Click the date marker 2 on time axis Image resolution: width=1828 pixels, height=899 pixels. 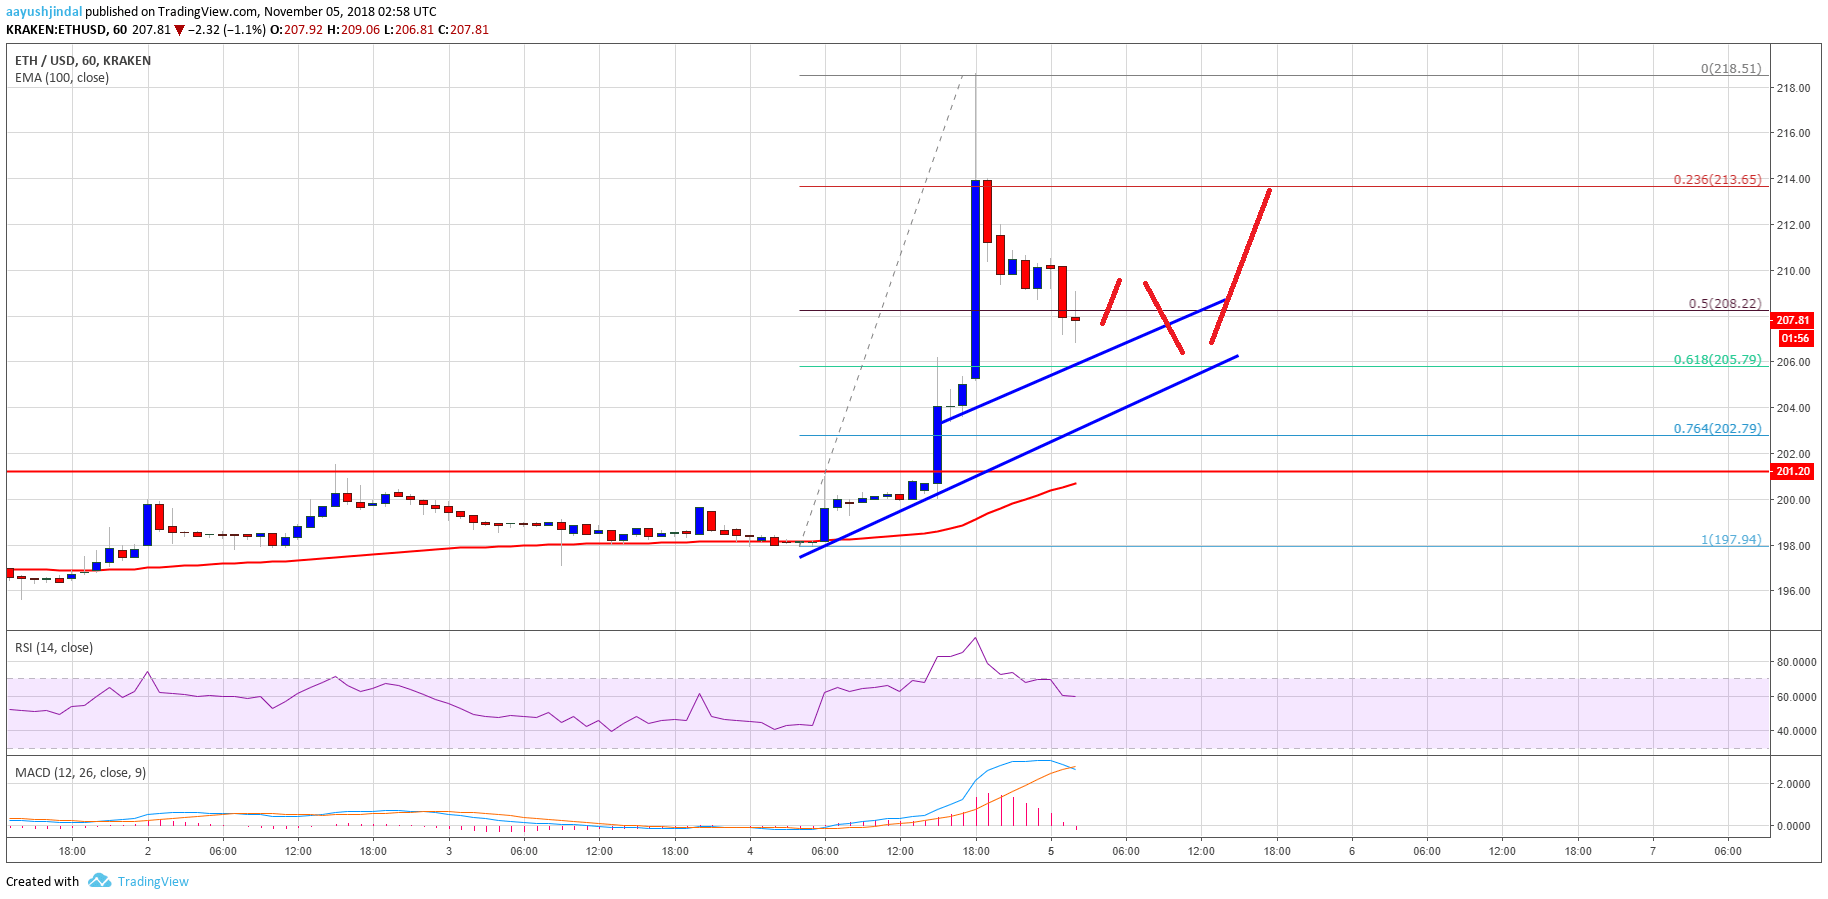coord(148,851)
